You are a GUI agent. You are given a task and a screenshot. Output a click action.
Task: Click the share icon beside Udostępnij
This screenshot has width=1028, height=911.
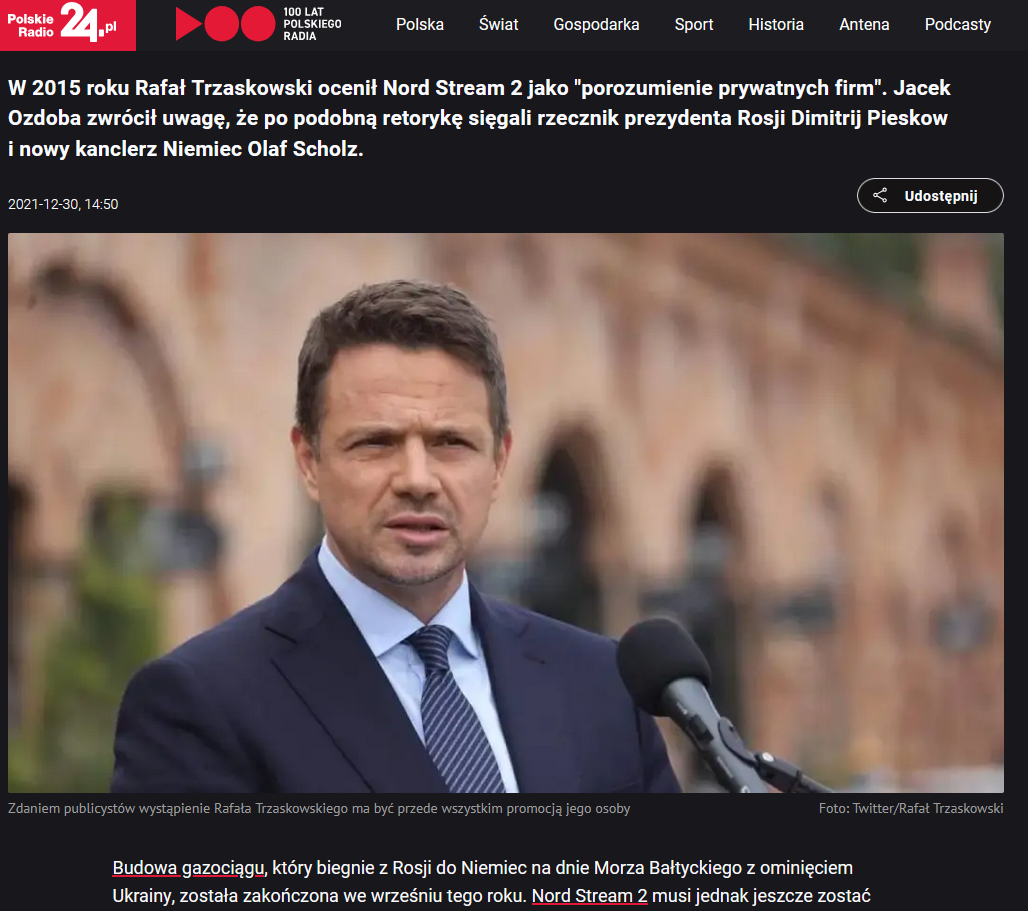[x=880, y=196]
